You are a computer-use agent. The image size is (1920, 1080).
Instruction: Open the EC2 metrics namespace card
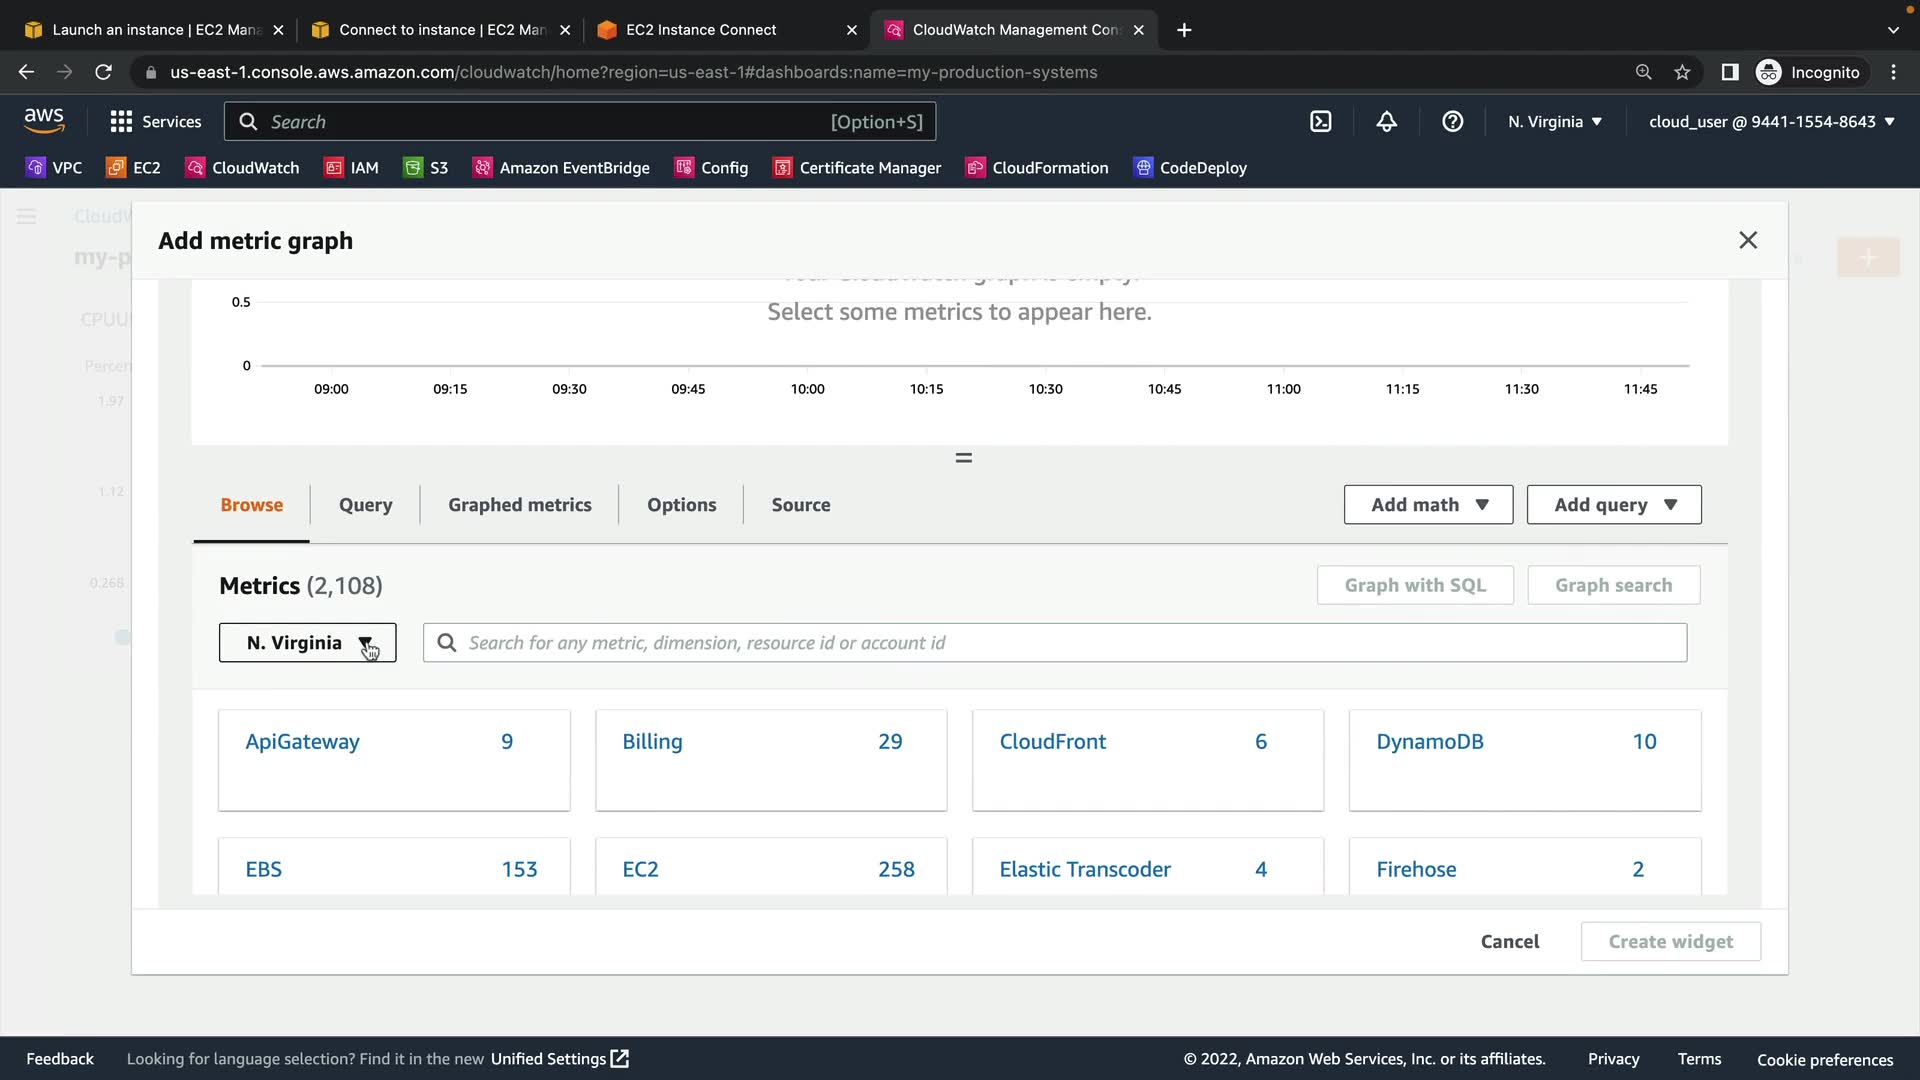click(x=770, y=868)
